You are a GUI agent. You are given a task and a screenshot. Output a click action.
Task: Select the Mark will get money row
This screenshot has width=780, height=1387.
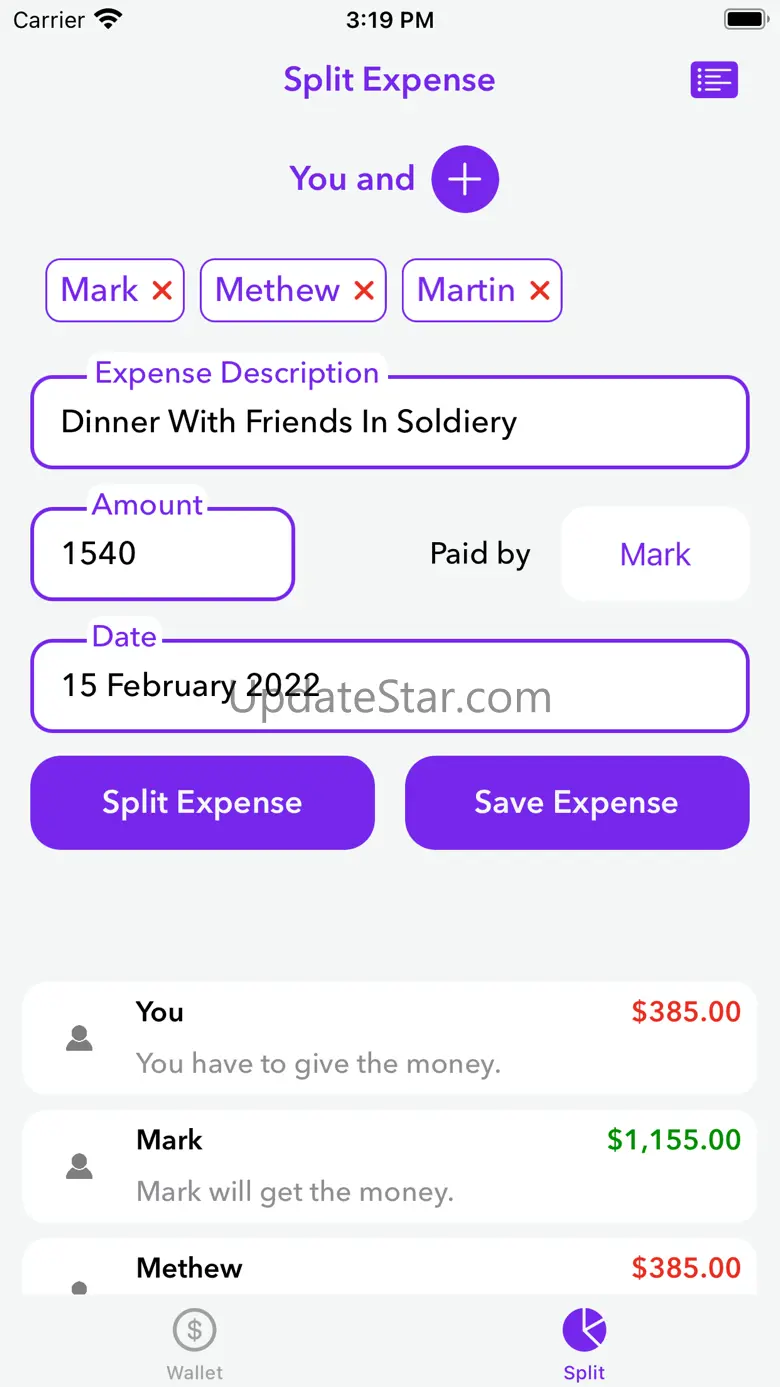390,1166
